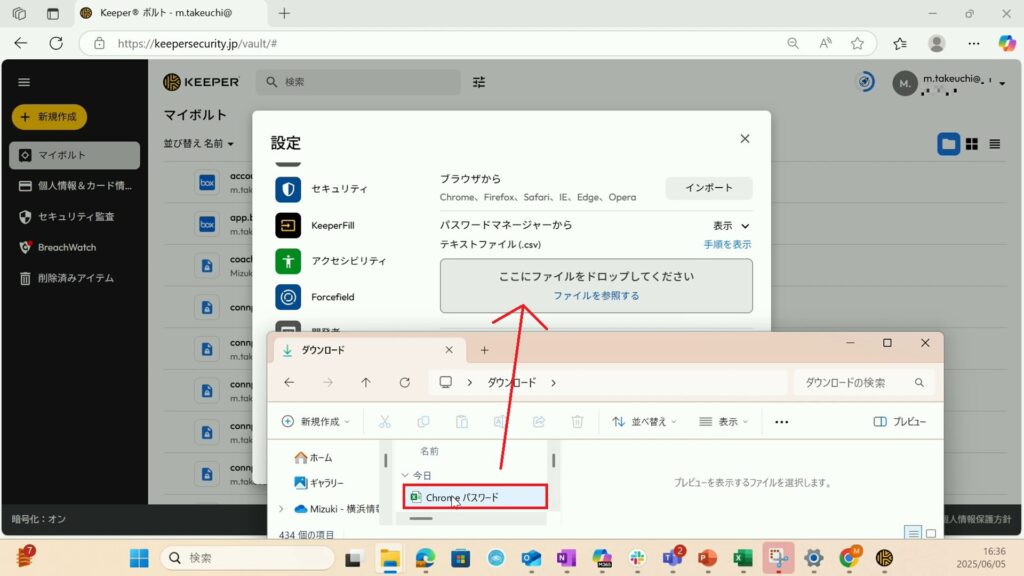
Task: Click the magnifier in ダウンロードの検索 box
Action: pyautogui.click(x=919, y=383)
